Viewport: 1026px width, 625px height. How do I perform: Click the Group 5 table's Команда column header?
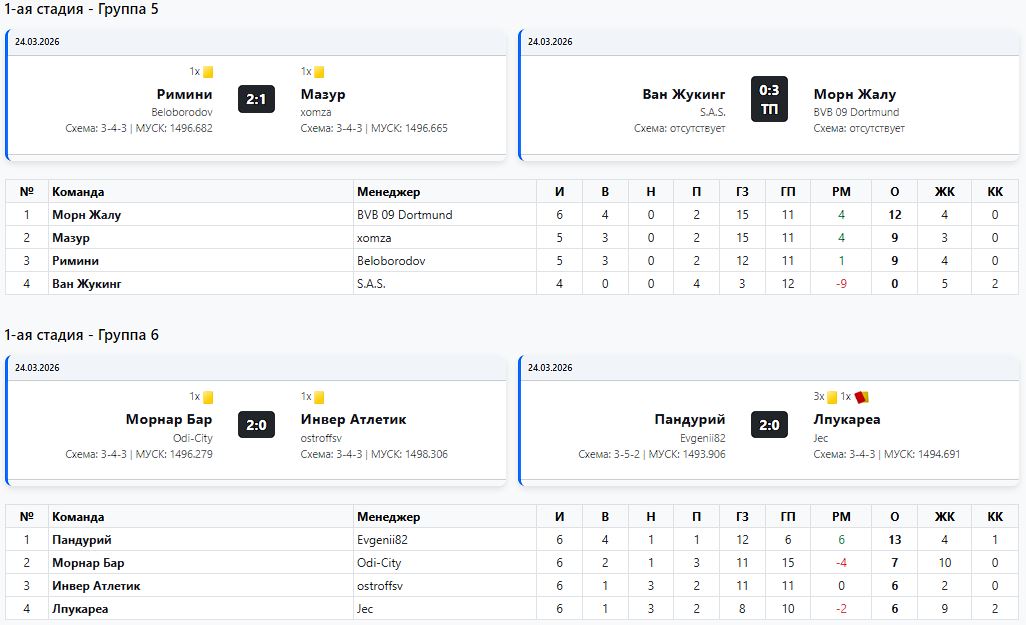pos(78,192)
